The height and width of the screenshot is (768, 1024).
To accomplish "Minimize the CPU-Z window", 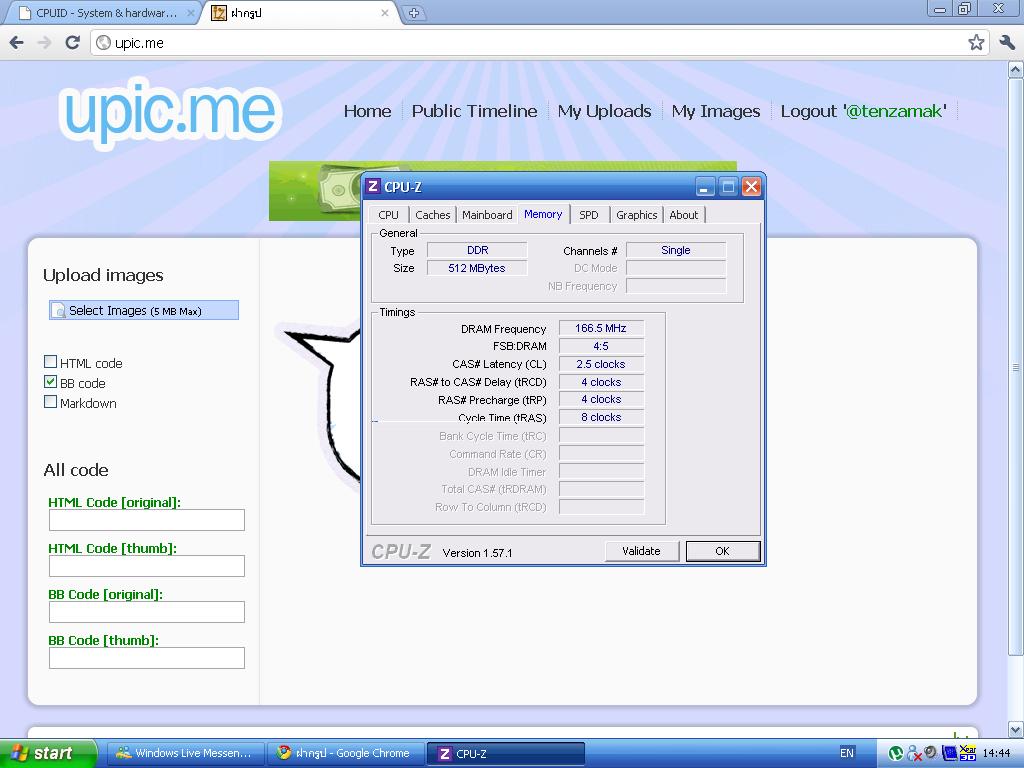I will pyautogui.click(x=705, y=187).
